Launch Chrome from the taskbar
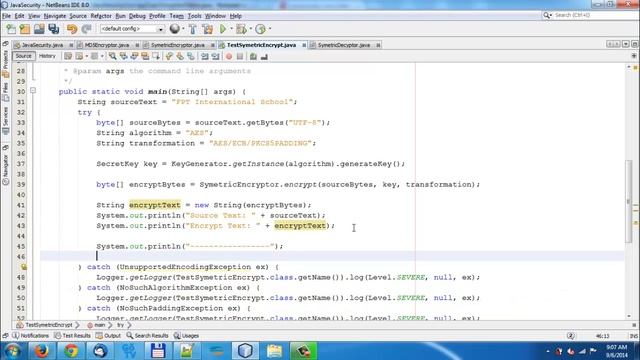 (x=71, y=351)
